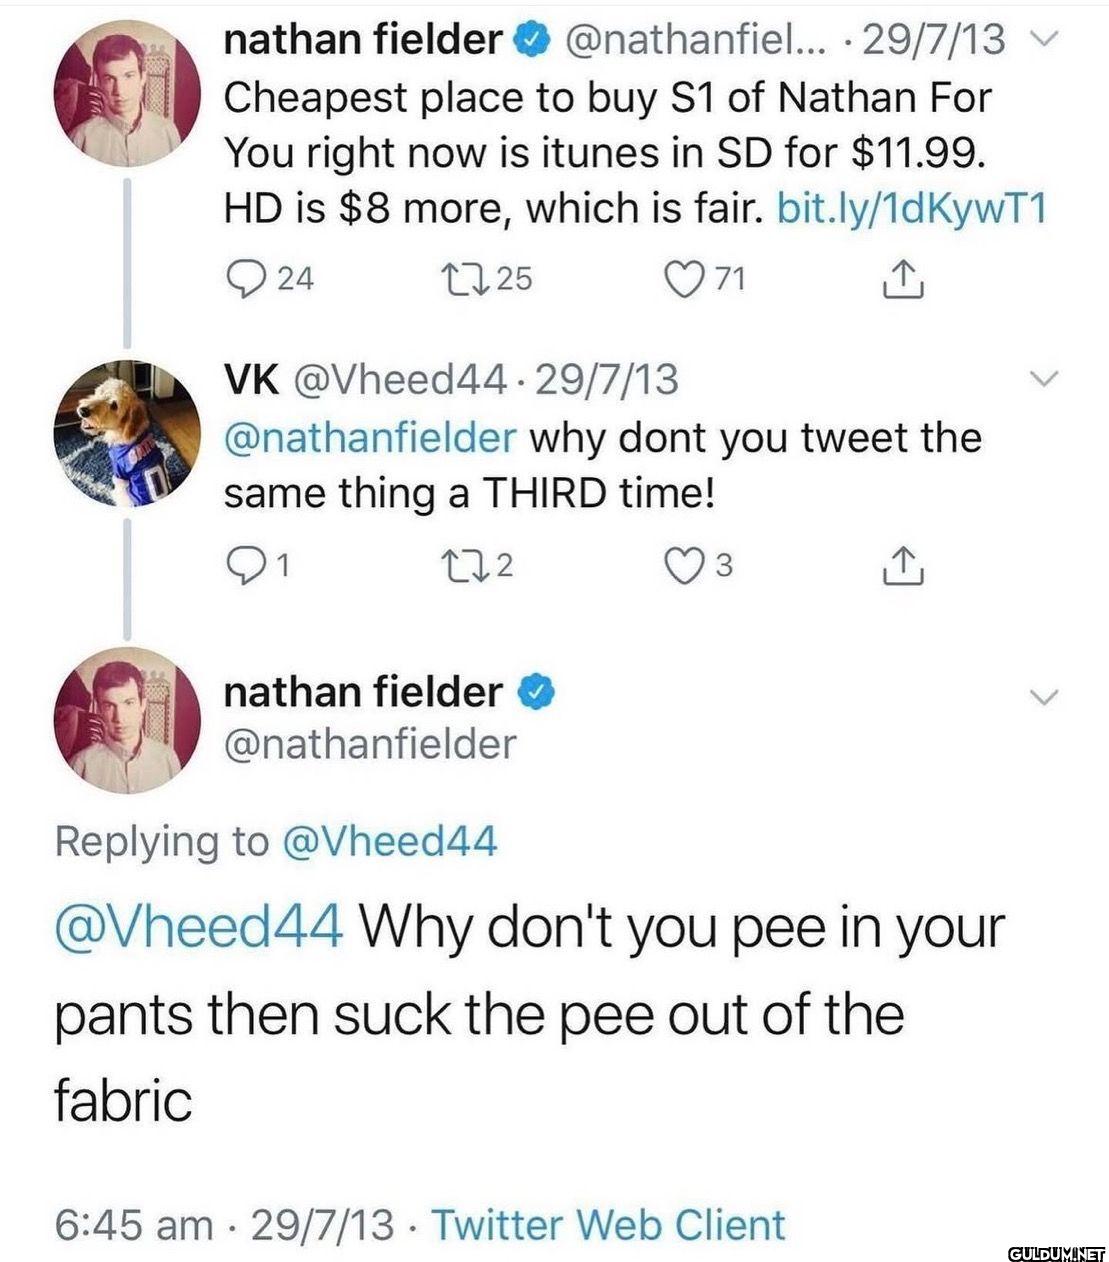The width and height of the screenshot is (1109, 1262).
Task: Share the first tweet via share icon
Action: click(902, 279)
